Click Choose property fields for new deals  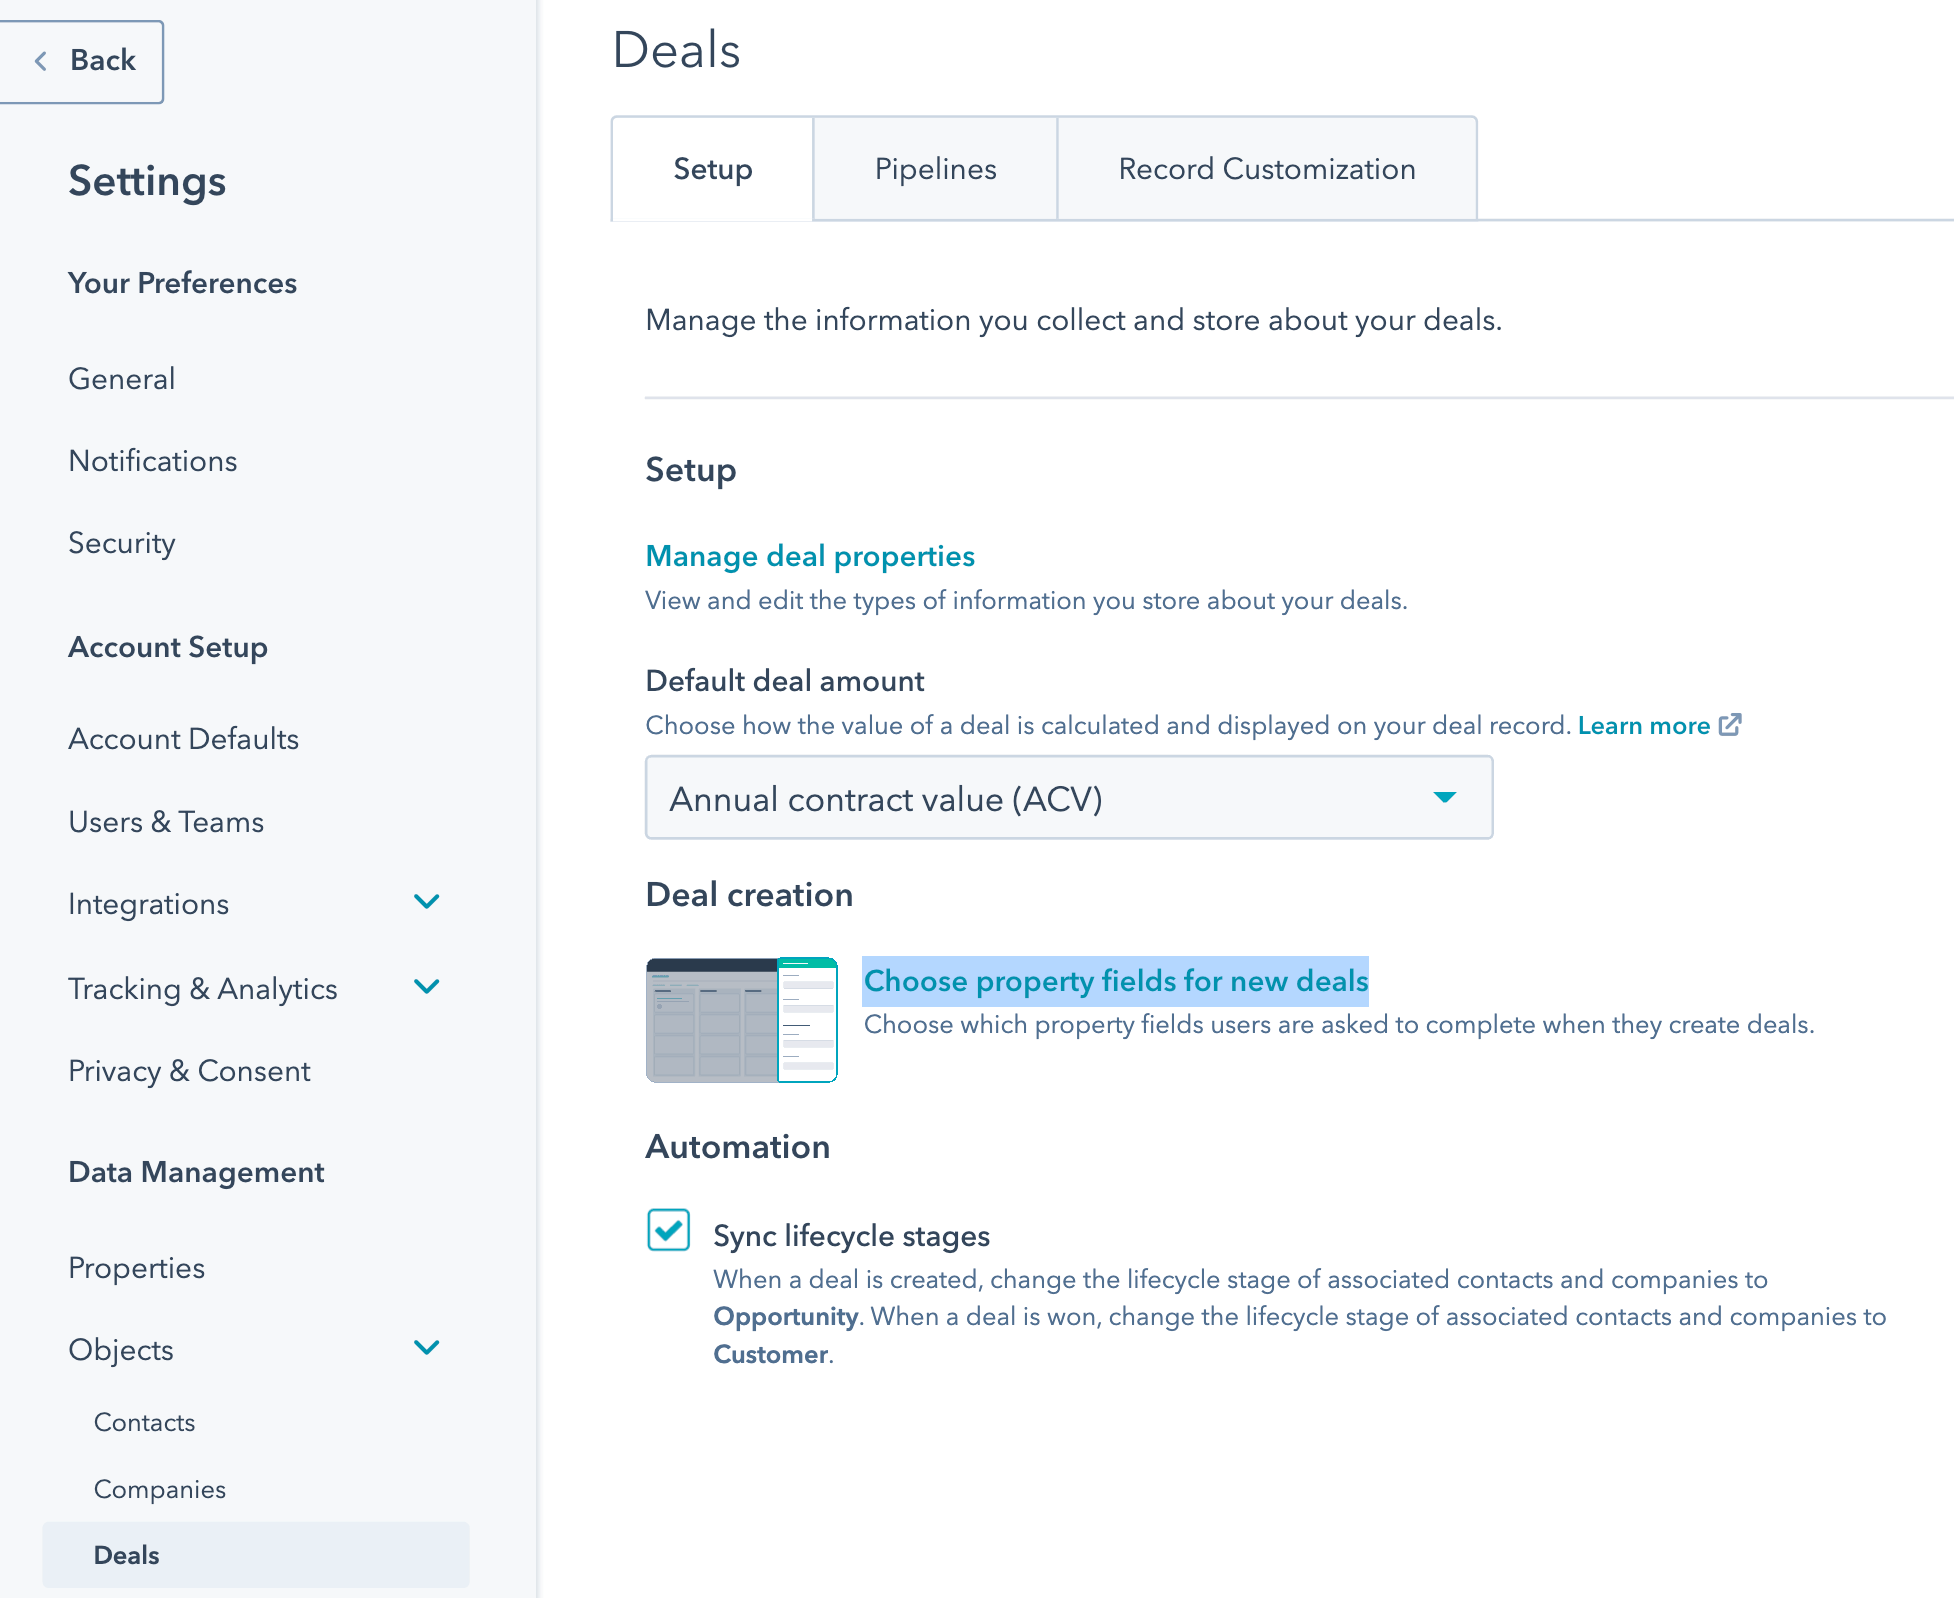(1115, 981)
